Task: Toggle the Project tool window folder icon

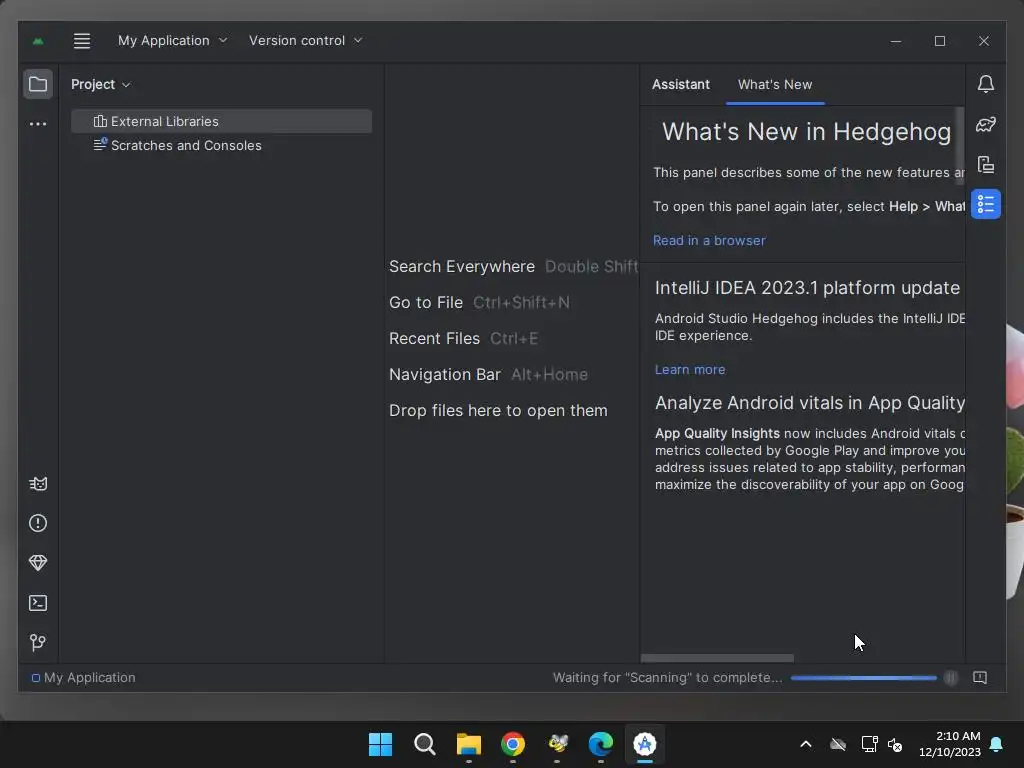Action: tap(38, 84)
